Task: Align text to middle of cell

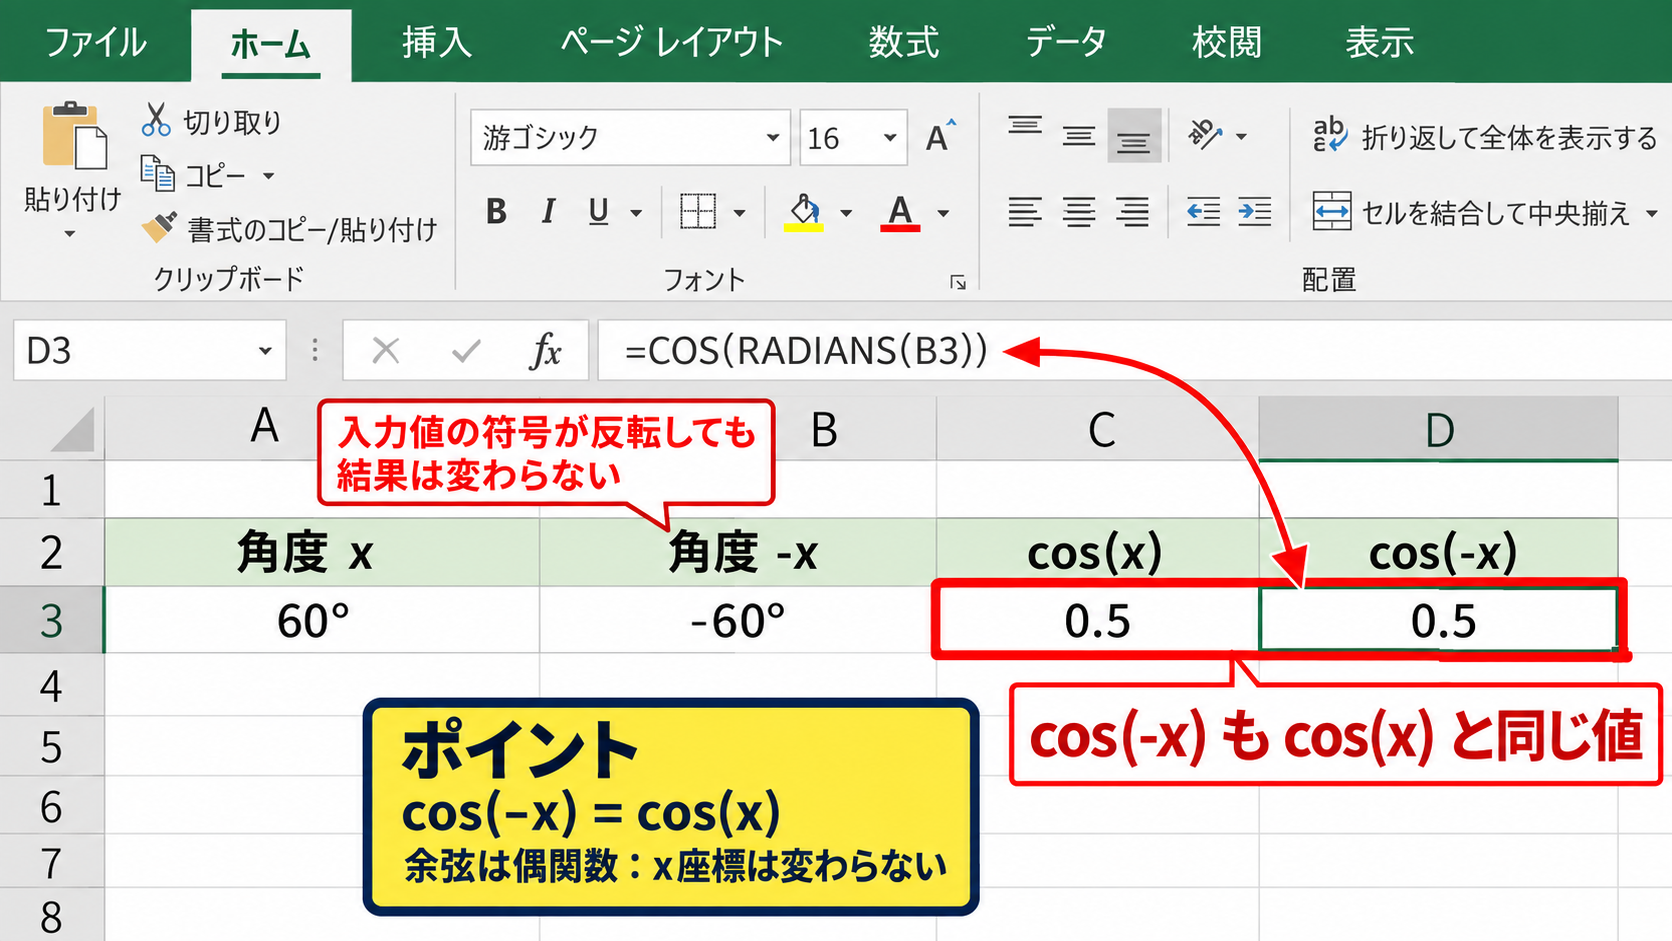Action: (x=1079, y=135)
